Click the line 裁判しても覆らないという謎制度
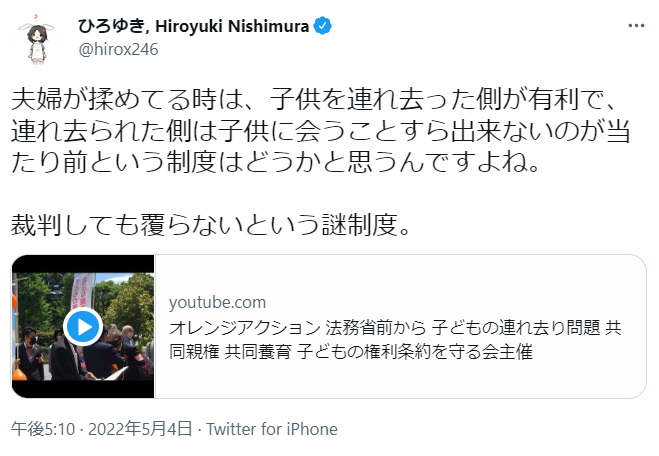 pos(211,225)
